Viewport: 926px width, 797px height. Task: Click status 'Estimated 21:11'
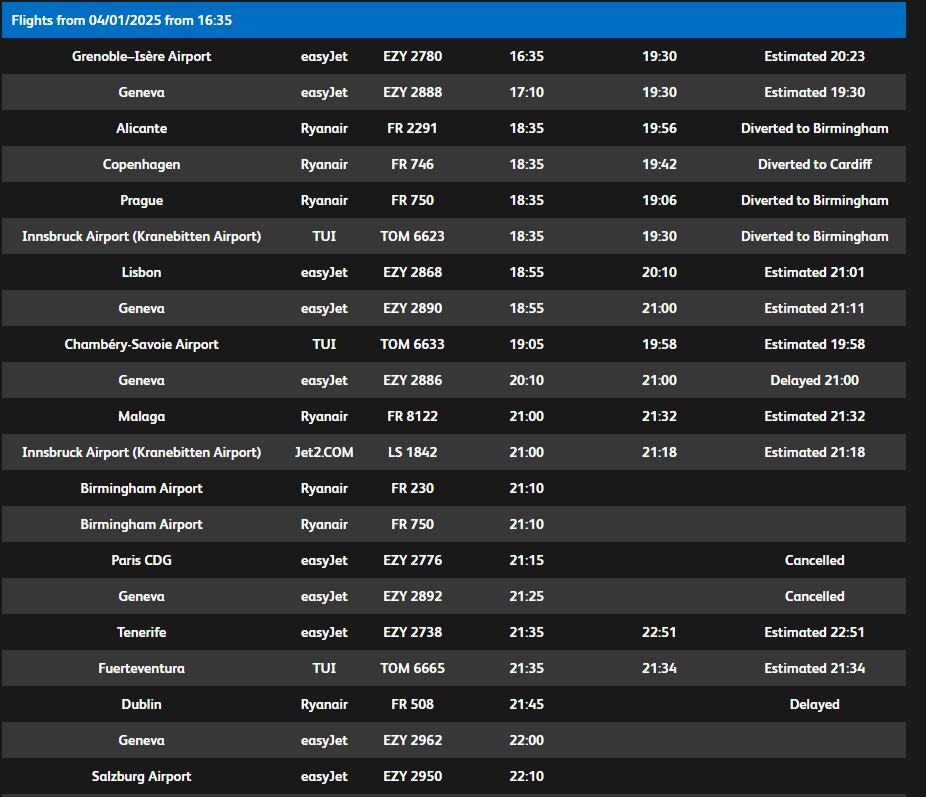click(x=814, y=308)
